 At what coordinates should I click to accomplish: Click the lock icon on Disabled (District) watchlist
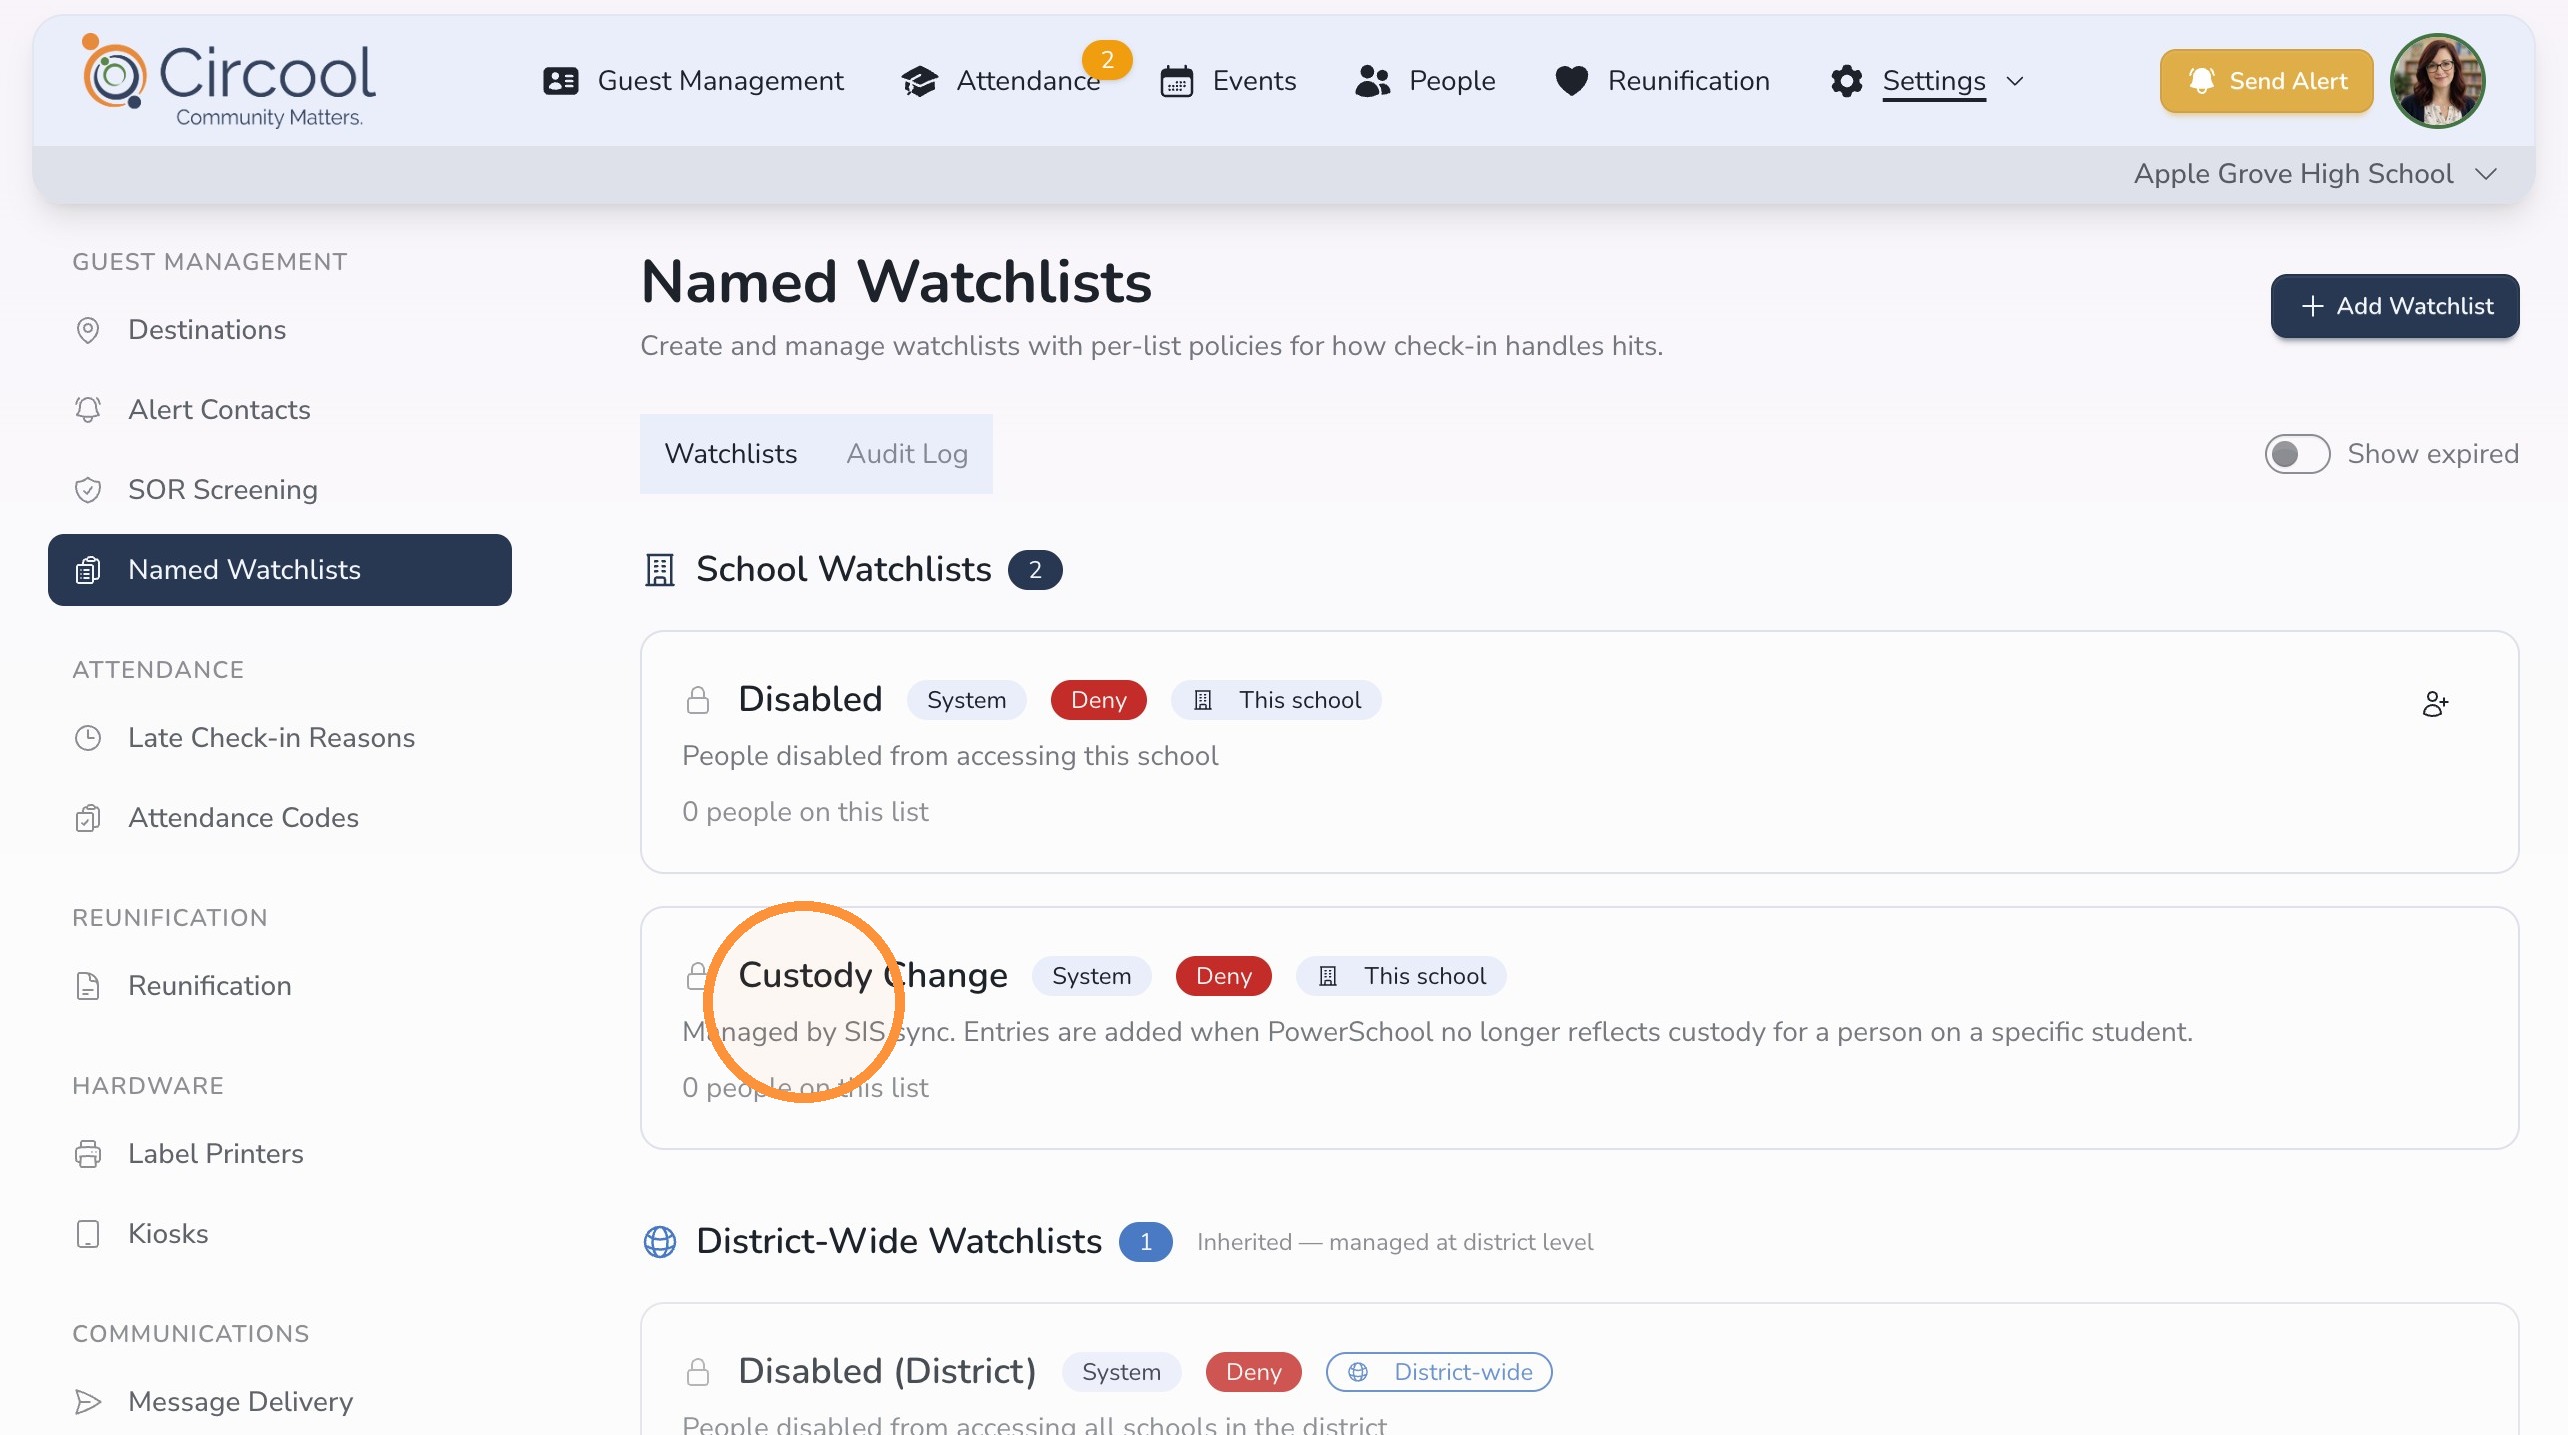click(x=698, y=1372)
